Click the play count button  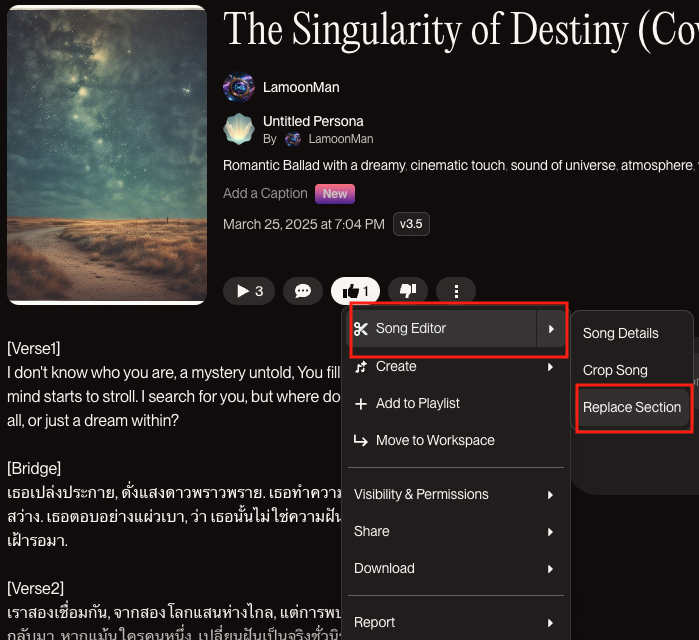(249, 291)
